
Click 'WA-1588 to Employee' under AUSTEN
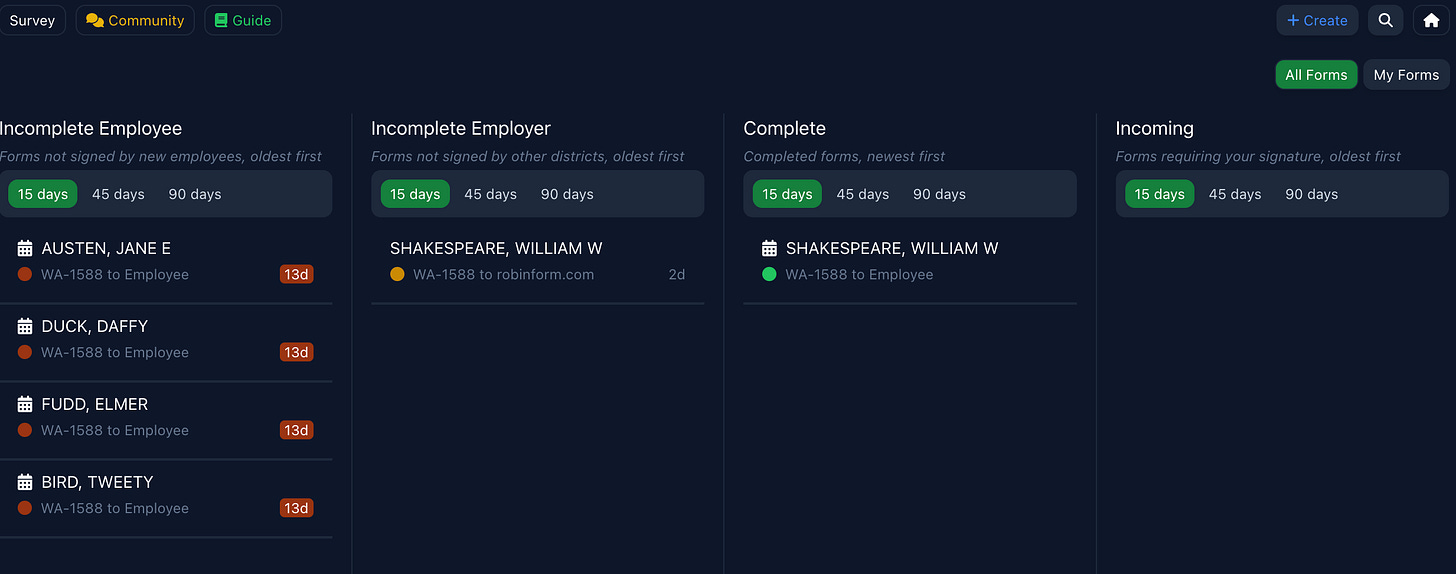click(x=115, y=274)
